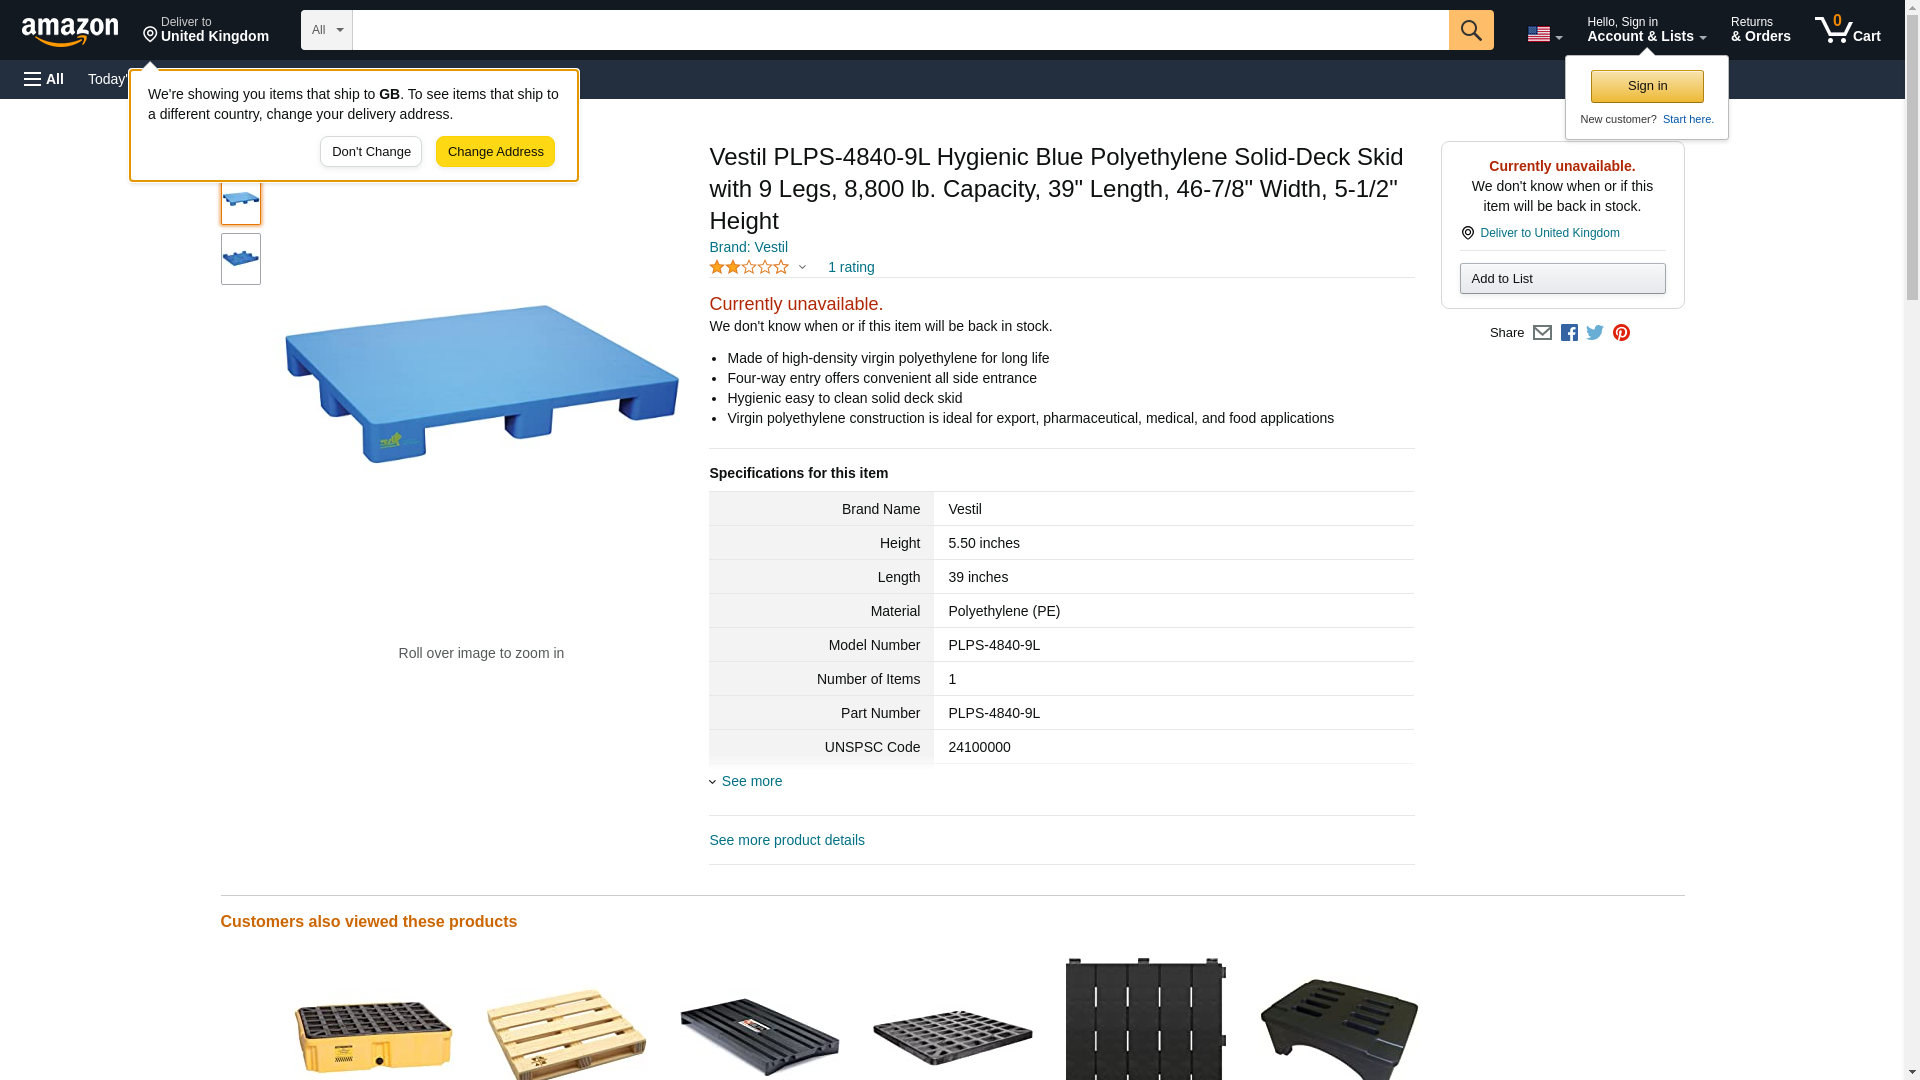
Task: Click the Don't Change button
Action: point(371,152)
